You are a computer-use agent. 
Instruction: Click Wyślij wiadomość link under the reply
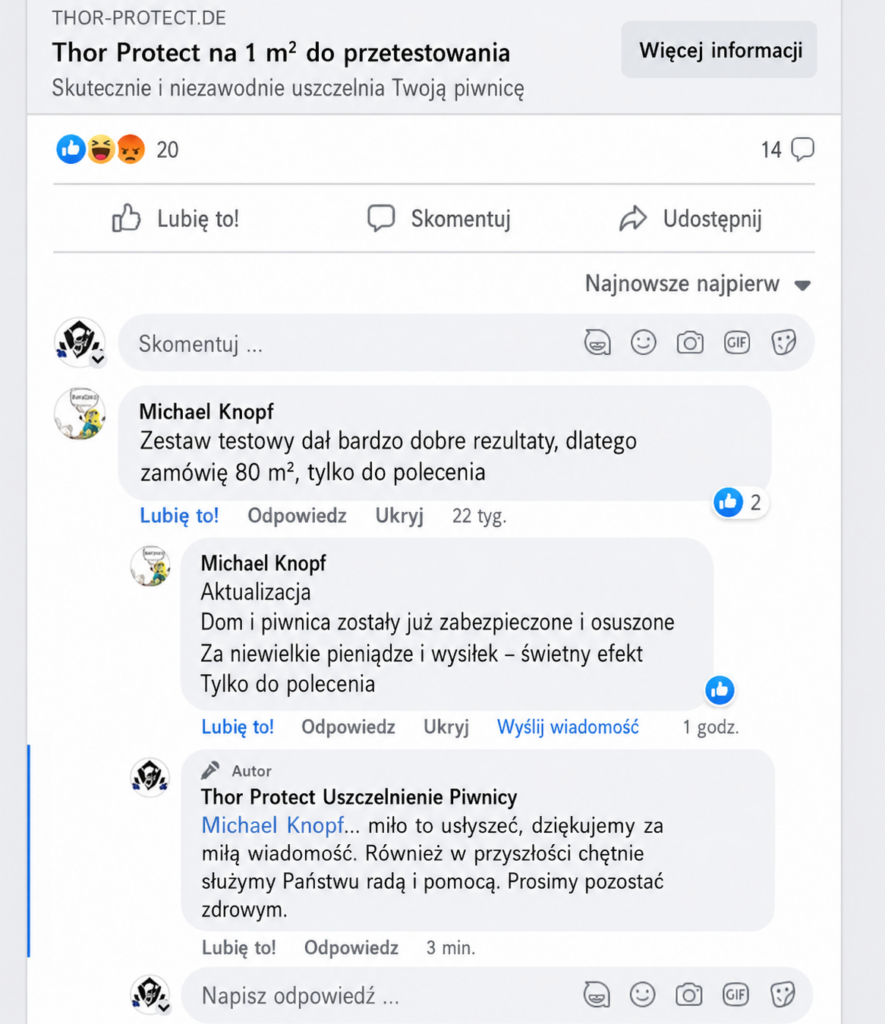[x=568, y=727]
